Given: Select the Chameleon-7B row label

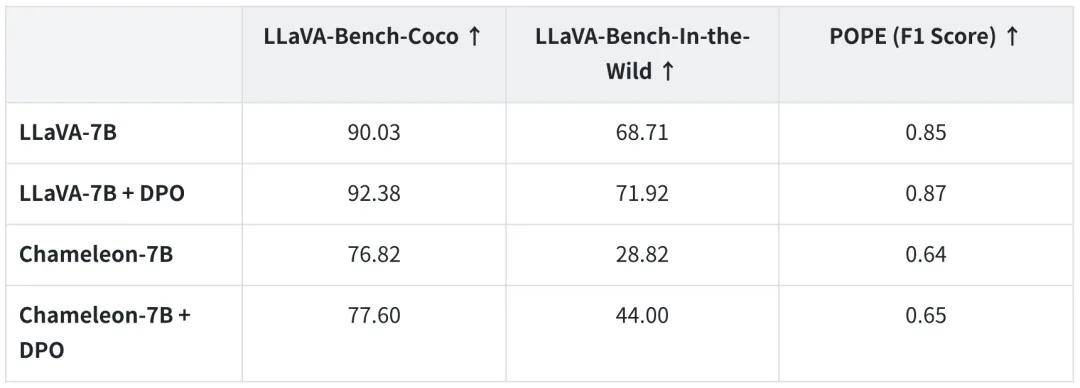Looking at the screenshot, I should pos(96,254).
